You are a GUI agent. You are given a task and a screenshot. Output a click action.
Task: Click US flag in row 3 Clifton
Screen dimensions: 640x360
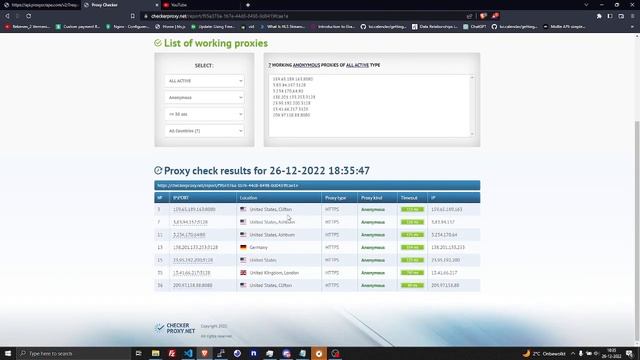coord(243,209)
